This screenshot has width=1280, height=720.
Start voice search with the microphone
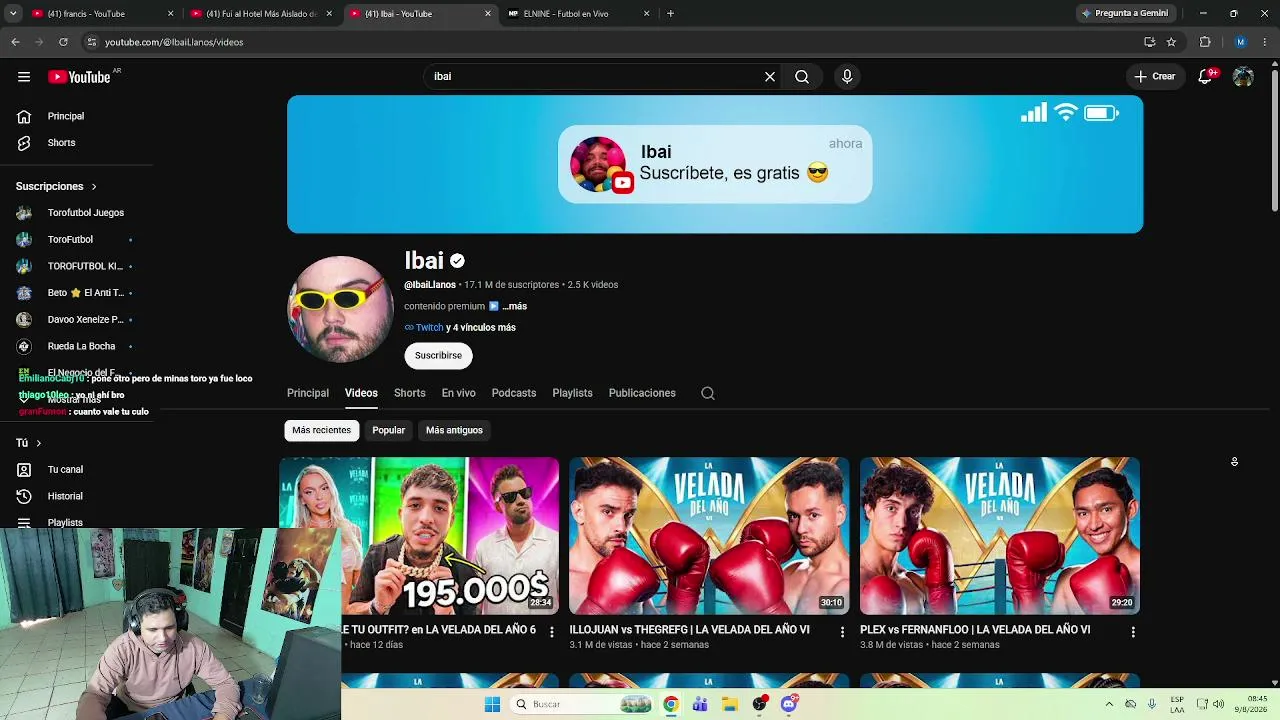[x=847, y=77]
